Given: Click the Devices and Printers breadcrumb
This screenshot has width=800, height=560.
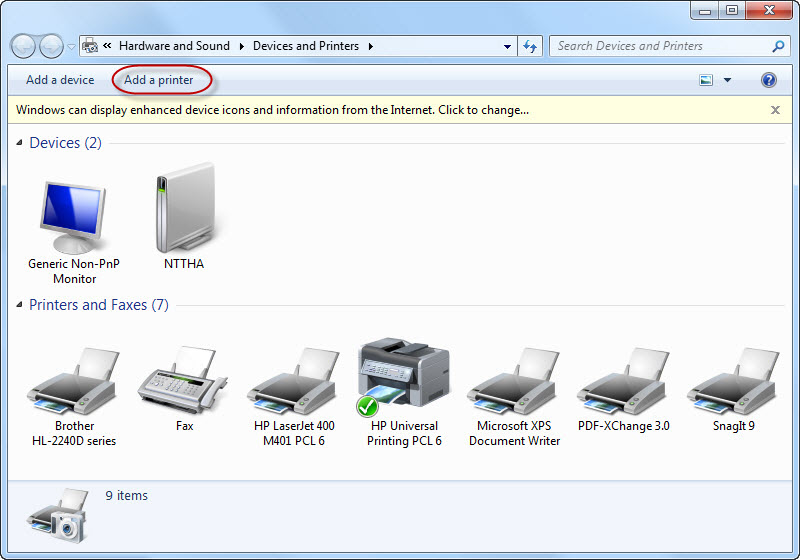Looking at the screenshot, I should pos(306,46).
